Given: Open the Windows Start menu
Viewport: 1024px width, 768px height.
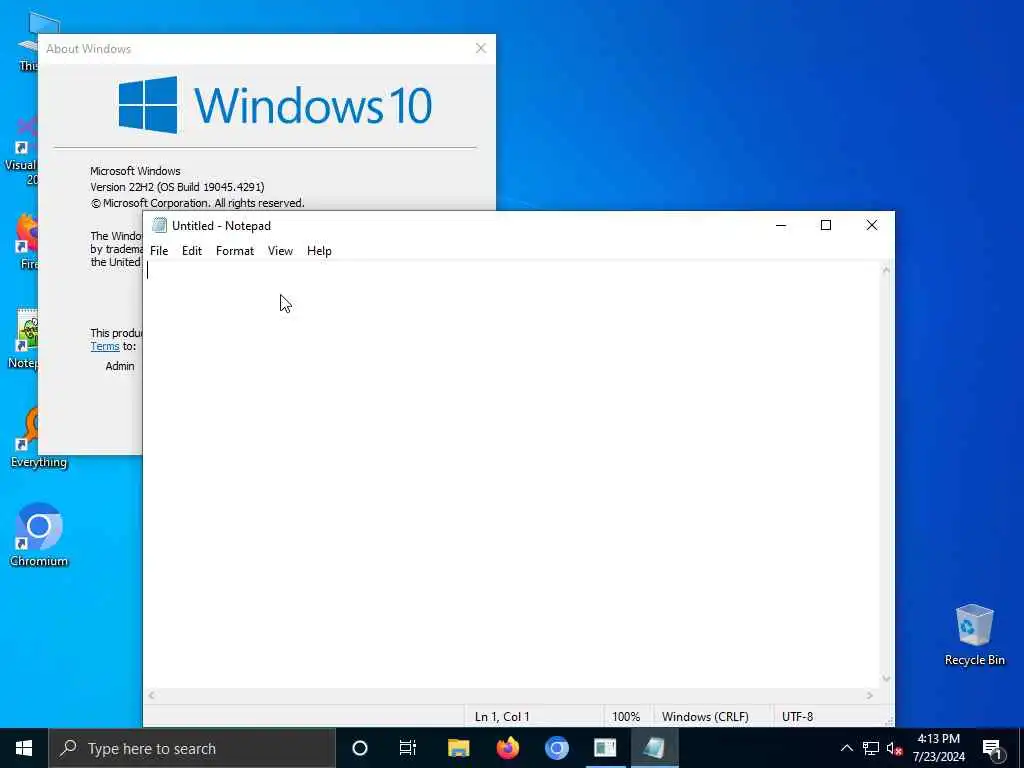Looking at the screenshot, I should tap(24, 748).
